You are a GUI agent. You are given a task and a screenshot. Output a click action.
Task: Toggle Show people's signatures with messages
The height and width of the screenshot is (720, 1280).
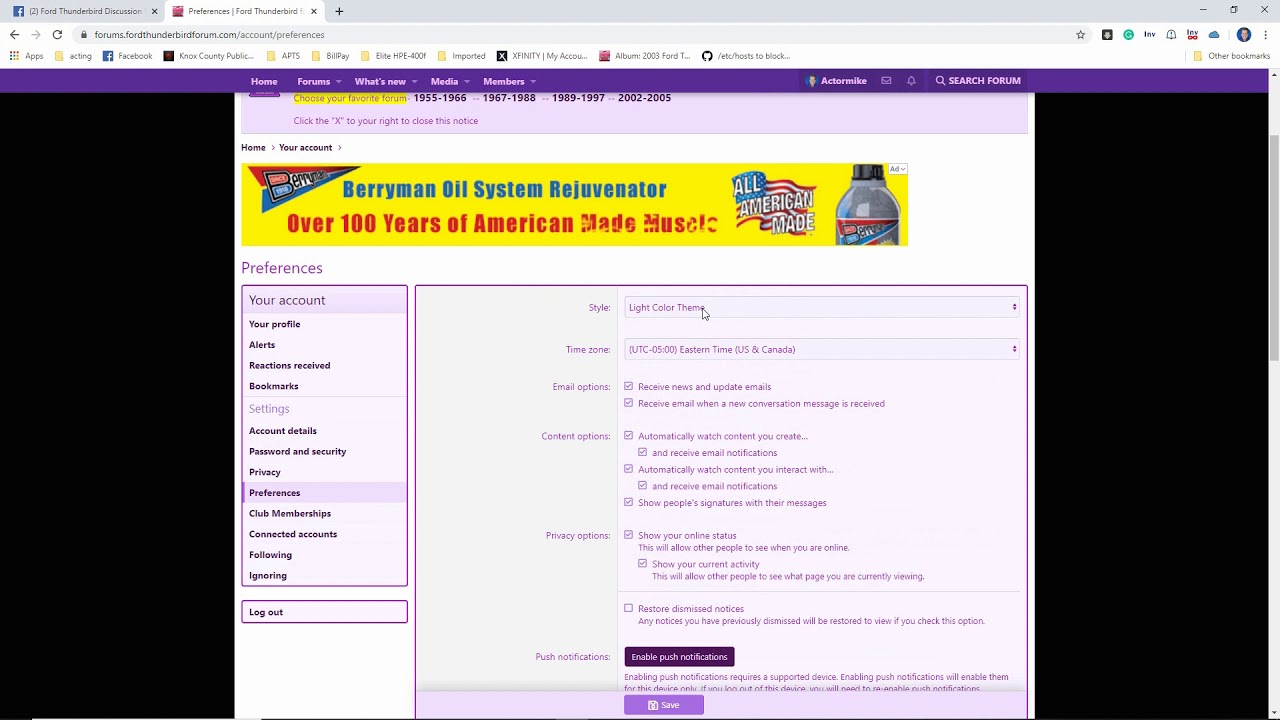click(x=629, y=502)
